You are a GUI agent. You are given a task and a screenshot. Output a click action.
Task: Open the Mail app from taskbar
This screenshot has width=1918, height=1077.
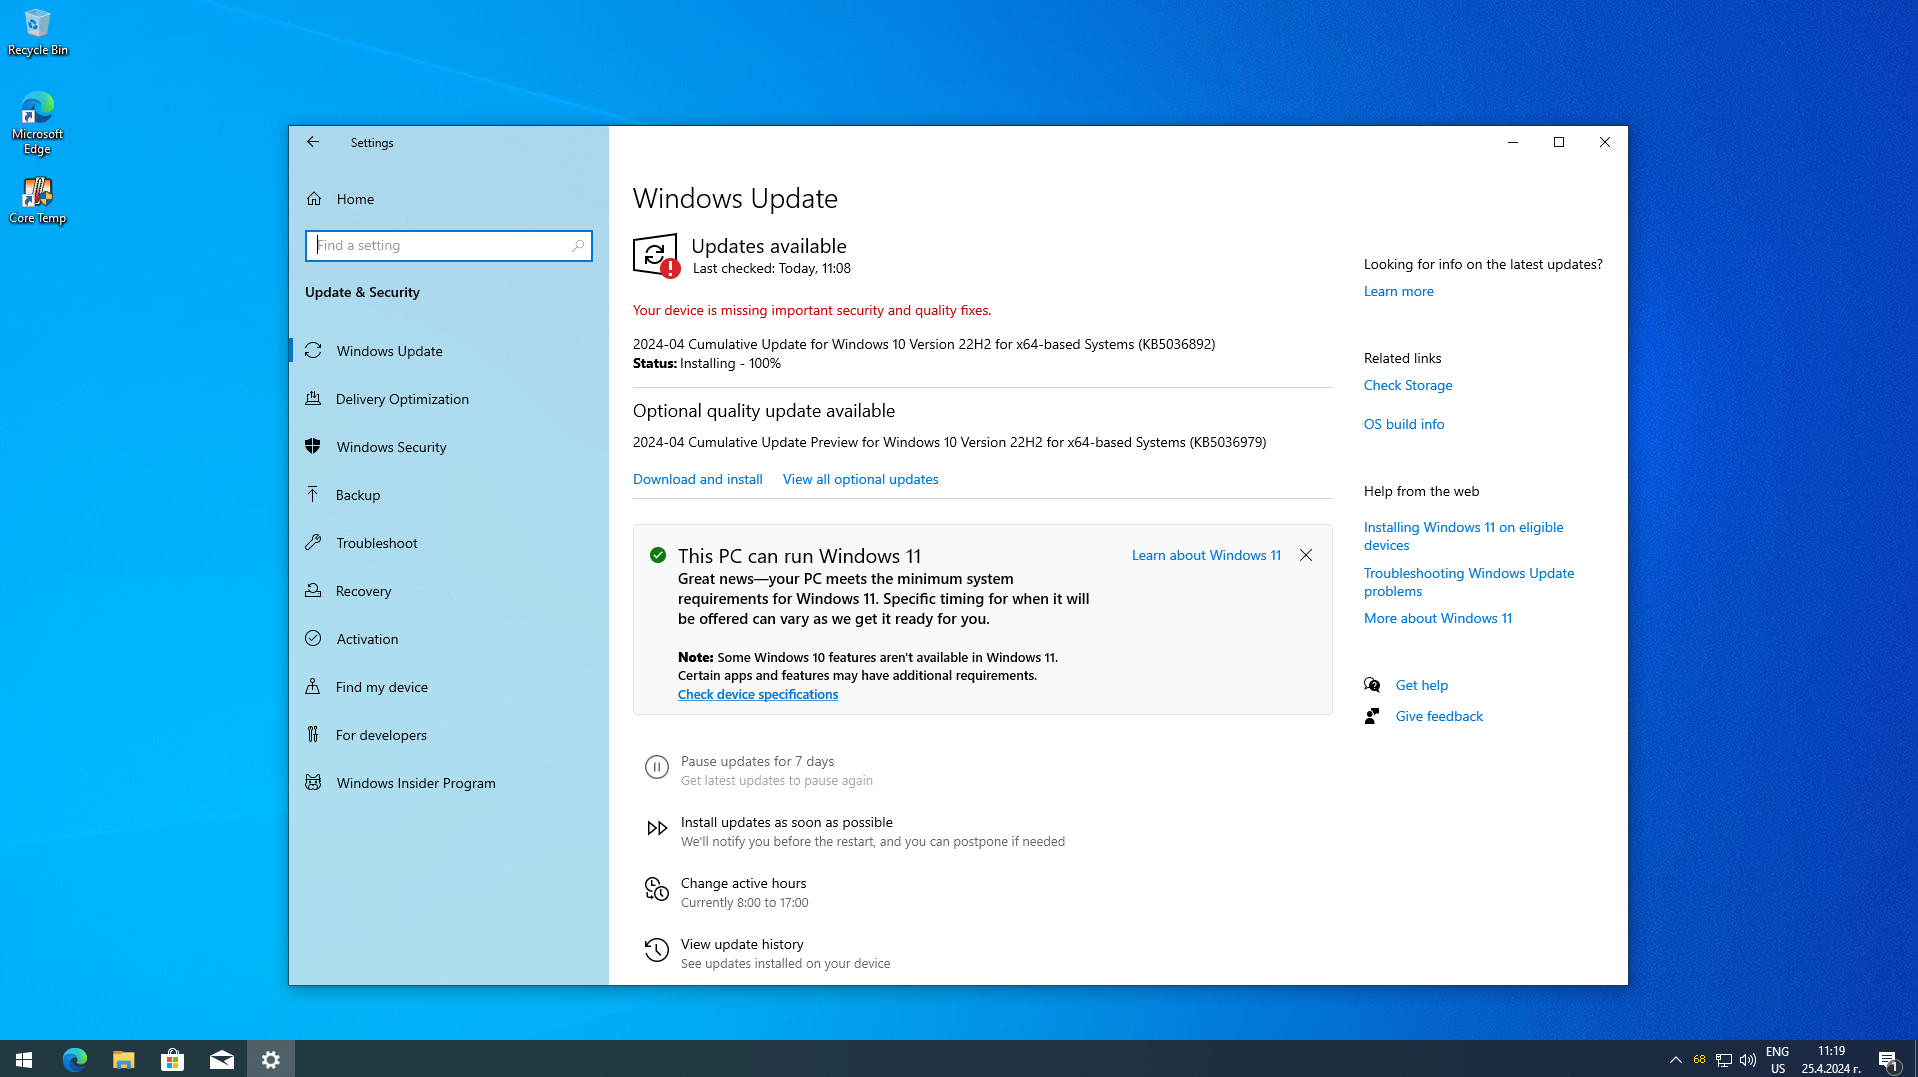(222, 1059)
